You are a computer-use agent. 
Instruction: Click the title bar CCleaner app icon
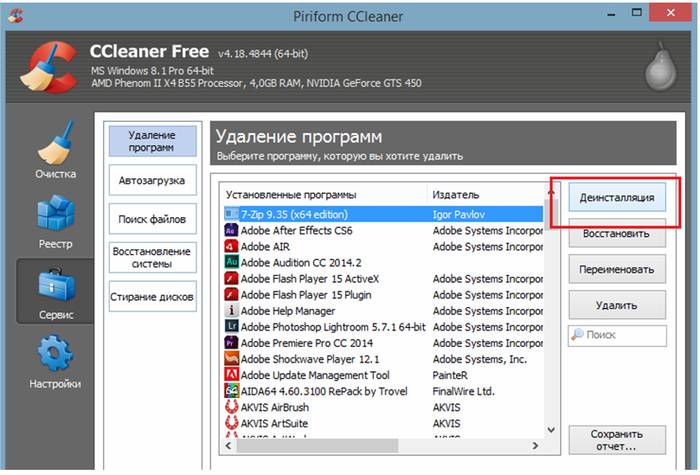coord(16,16)
